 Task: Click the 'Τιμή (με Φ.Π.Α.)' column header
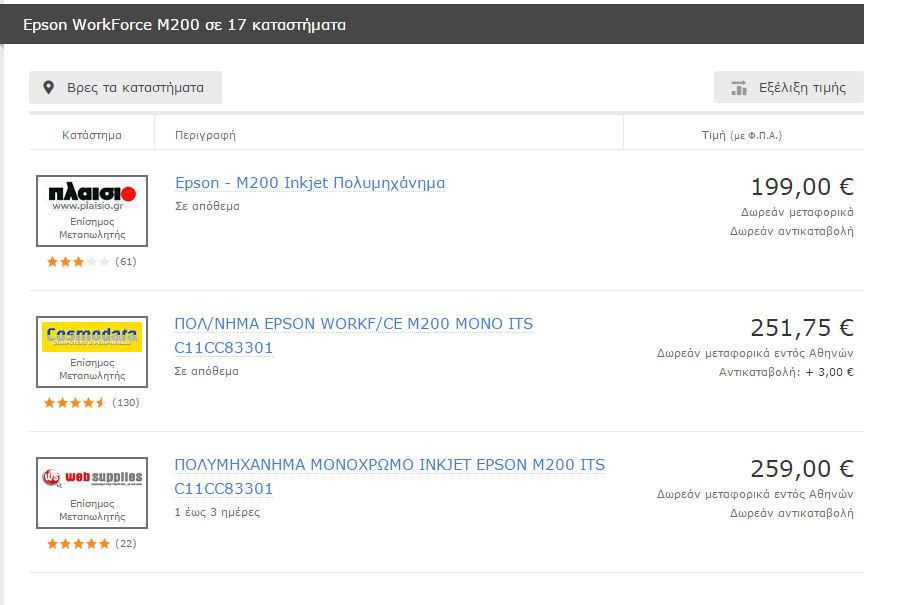[742, 135]
